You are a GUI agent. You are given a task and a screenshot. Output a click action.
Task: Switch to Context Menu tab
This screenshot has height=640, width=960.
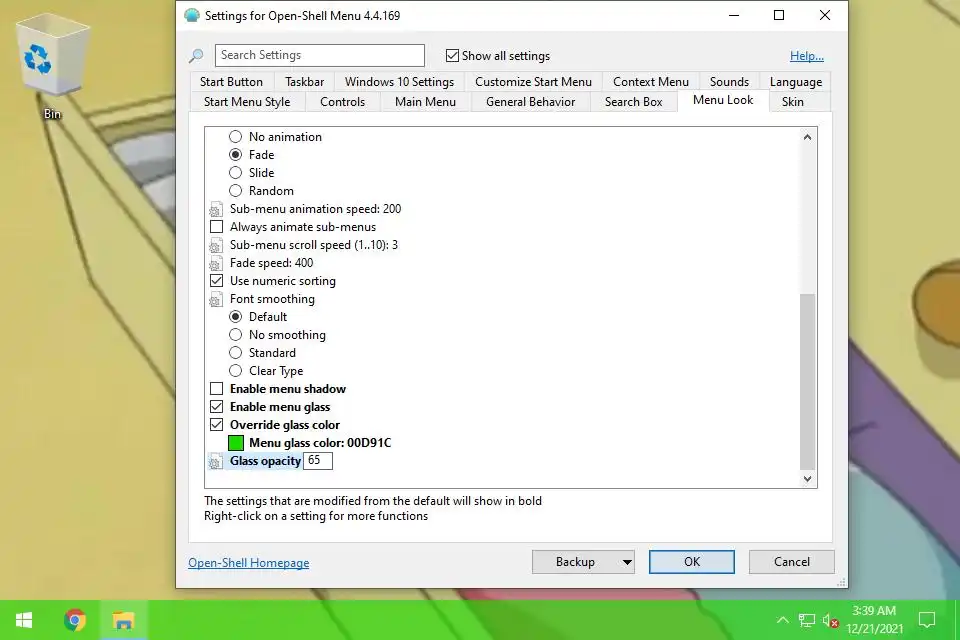click(x=651, y=81)
